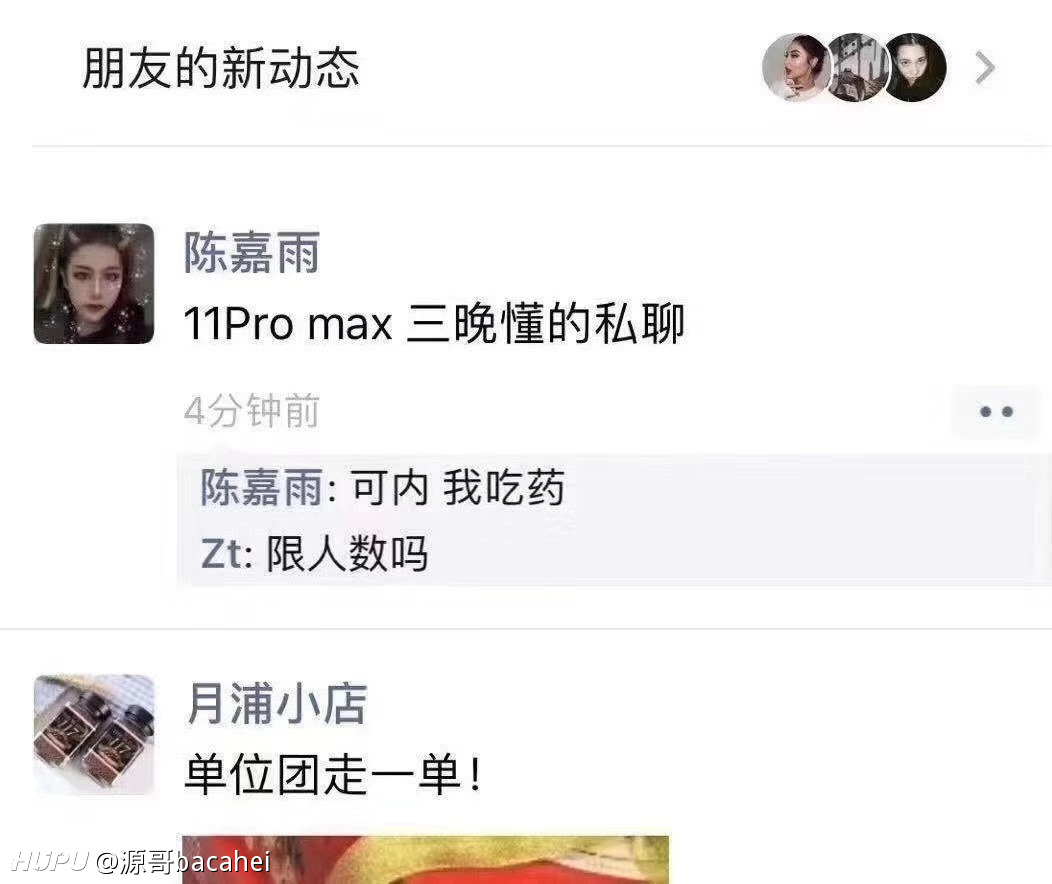Image resolution: width=1052 pixels, height=884 pixels.
Task: Reply to comment 可内 我吃药
Action: (458, 487)
